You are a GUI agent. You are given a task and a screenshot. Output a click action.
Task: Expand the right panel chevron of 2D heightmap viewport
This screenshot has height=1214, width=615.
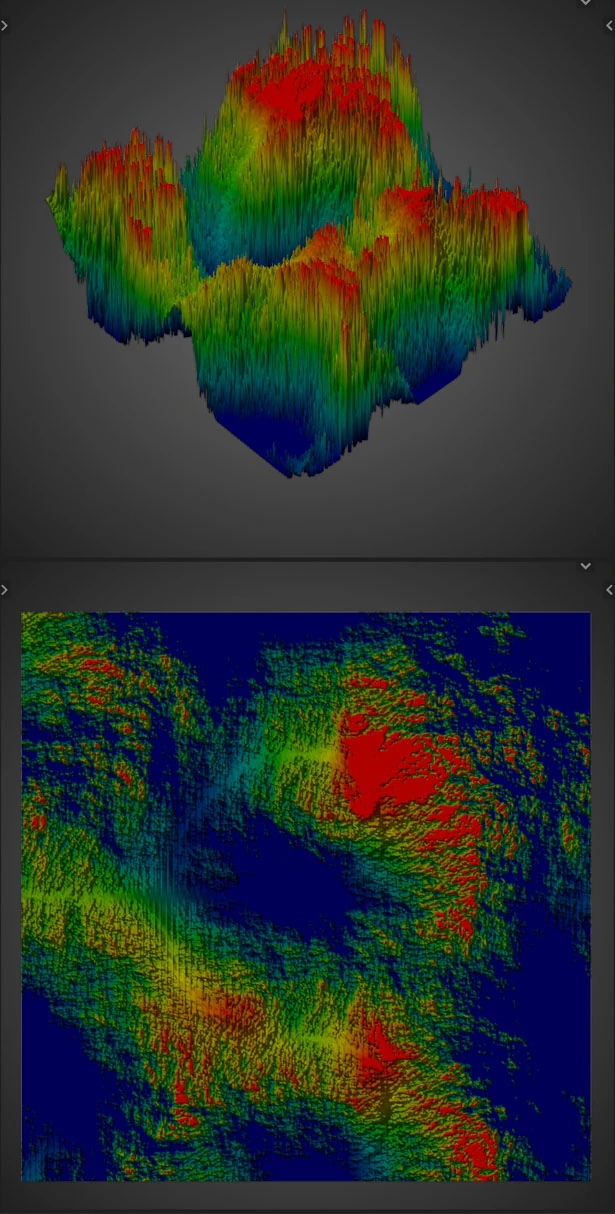click(610, 590)
